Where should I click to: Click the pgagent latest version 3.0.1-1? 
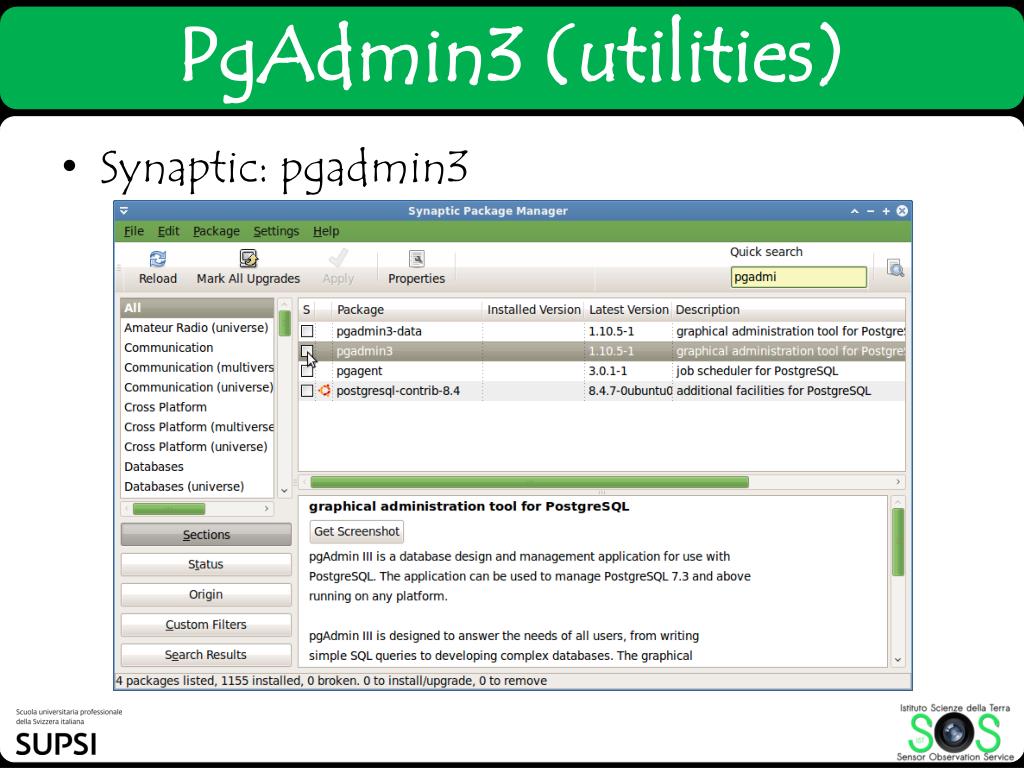(607, 371)
